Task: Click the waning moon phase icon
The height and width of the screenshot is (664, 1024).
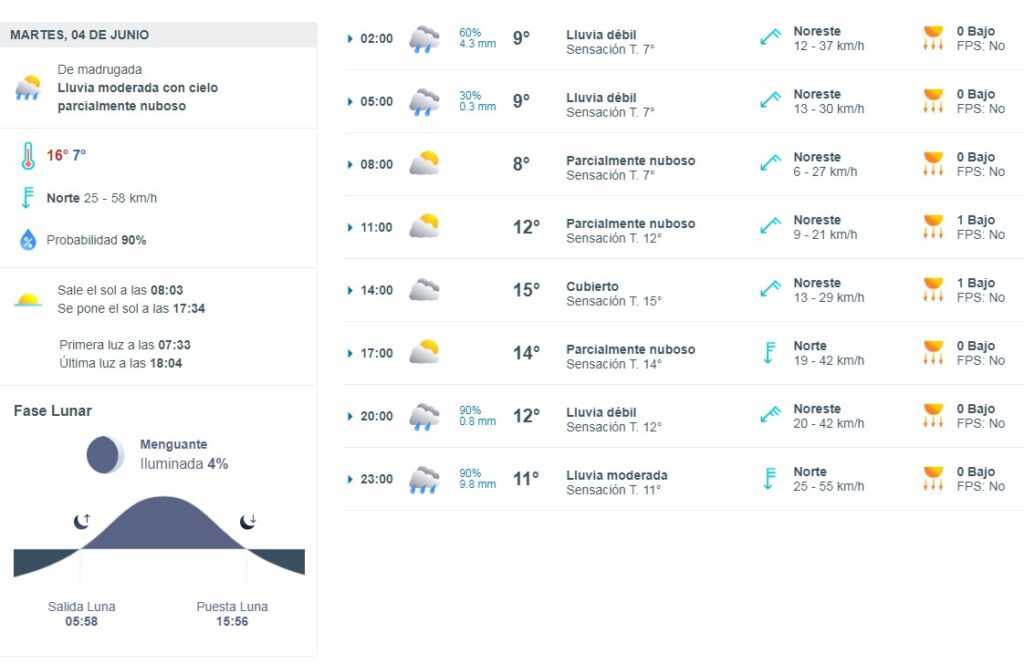Action: (x=105, y=455)
